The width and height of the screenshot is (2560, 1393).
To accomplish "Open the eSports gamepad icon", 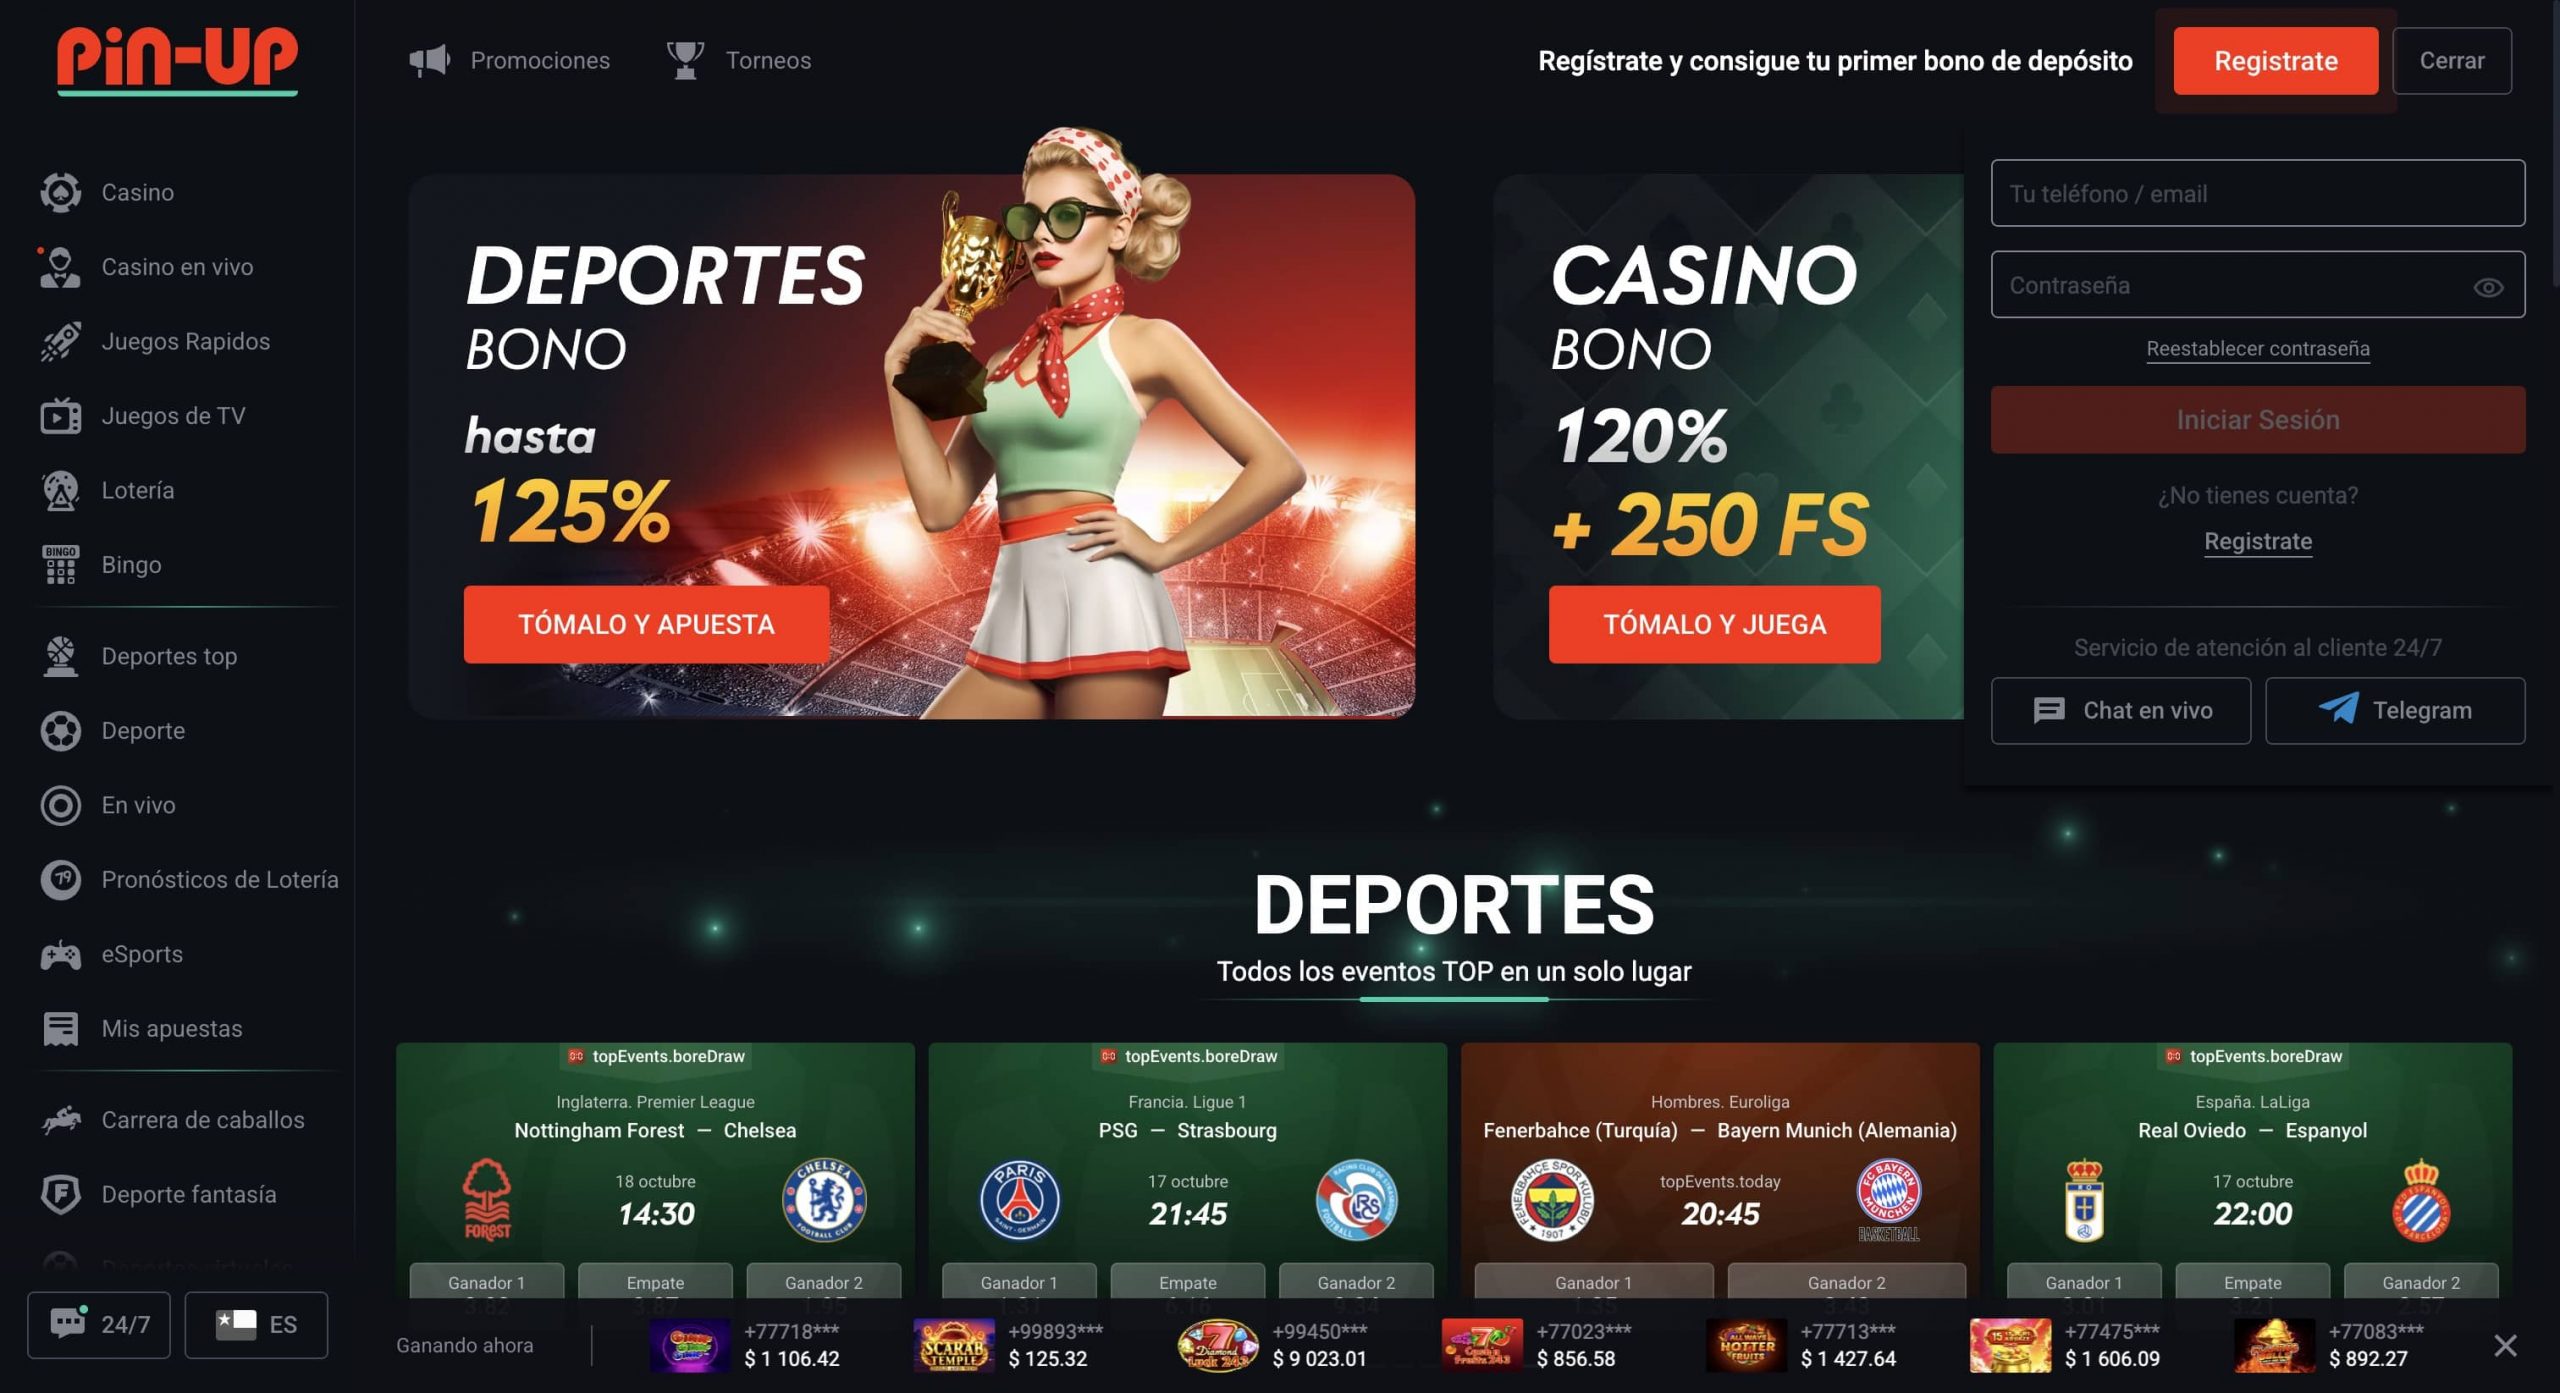I will [60, 954].
